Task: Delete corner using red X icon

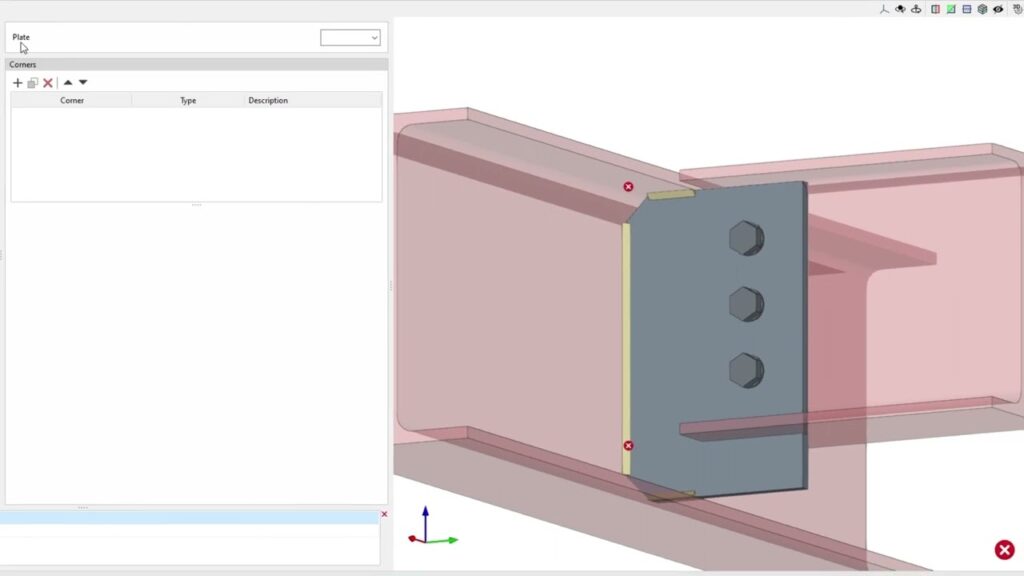Action: click(x=47, y=83)
